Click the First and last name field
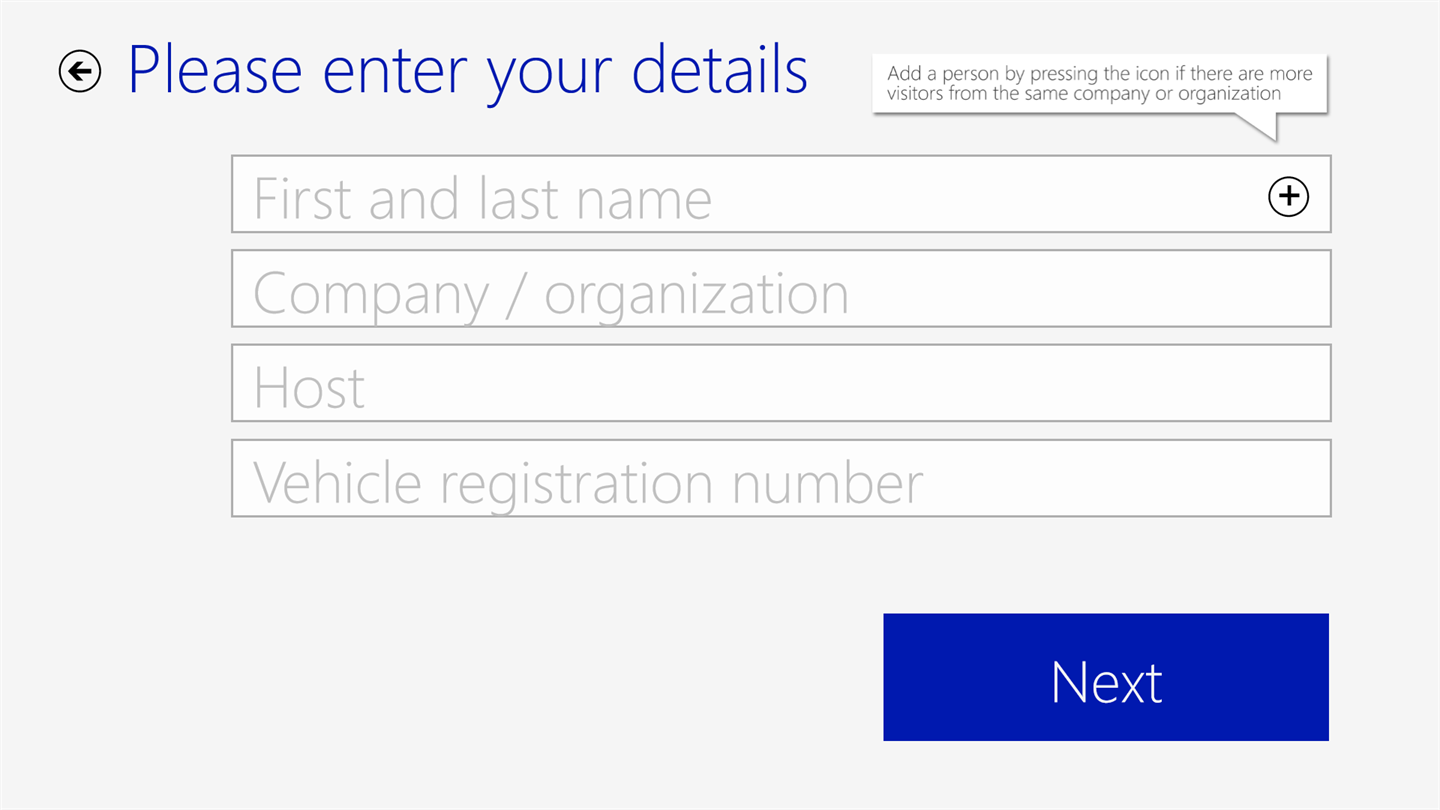The height and width of the screenshot is (810, 1440). tap(740, 194)
